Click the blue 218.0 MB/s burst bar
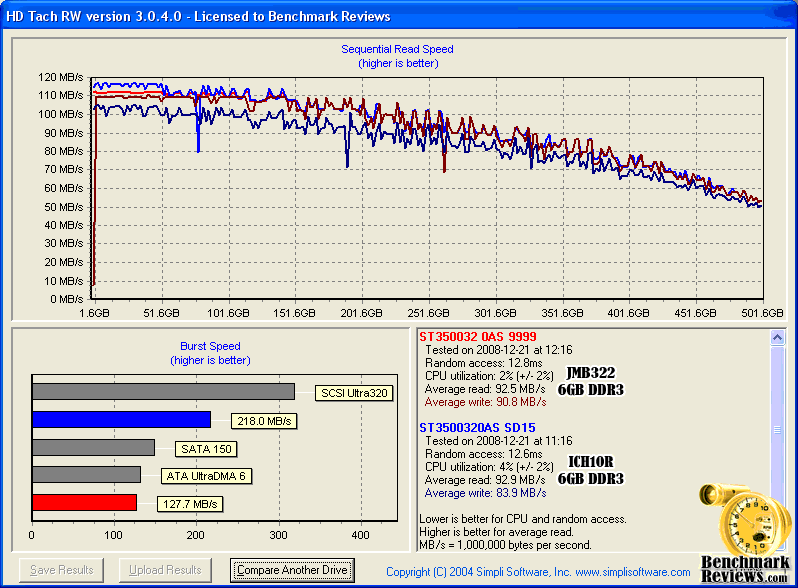The height and width of the screenshot is (588, 798). pos(121,419)
